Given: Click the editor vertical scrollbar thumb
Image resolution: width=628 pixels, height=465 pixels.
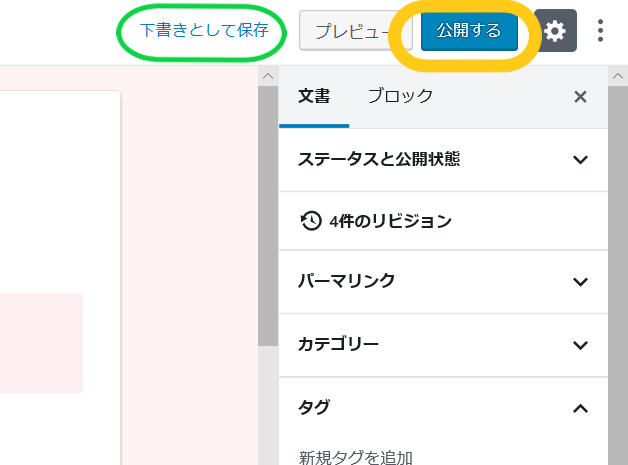Looking at the screenshot, I should click(268, 215).
